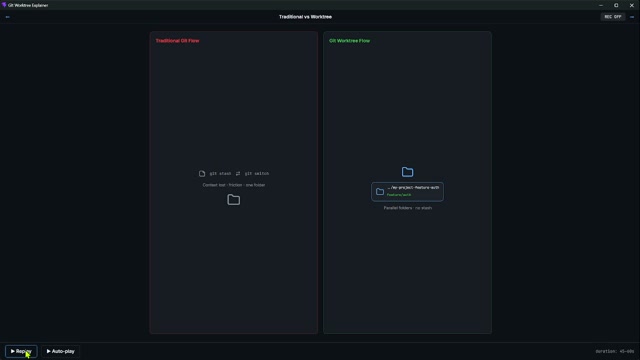Click the "git switch" text

[x=257, y=173]
